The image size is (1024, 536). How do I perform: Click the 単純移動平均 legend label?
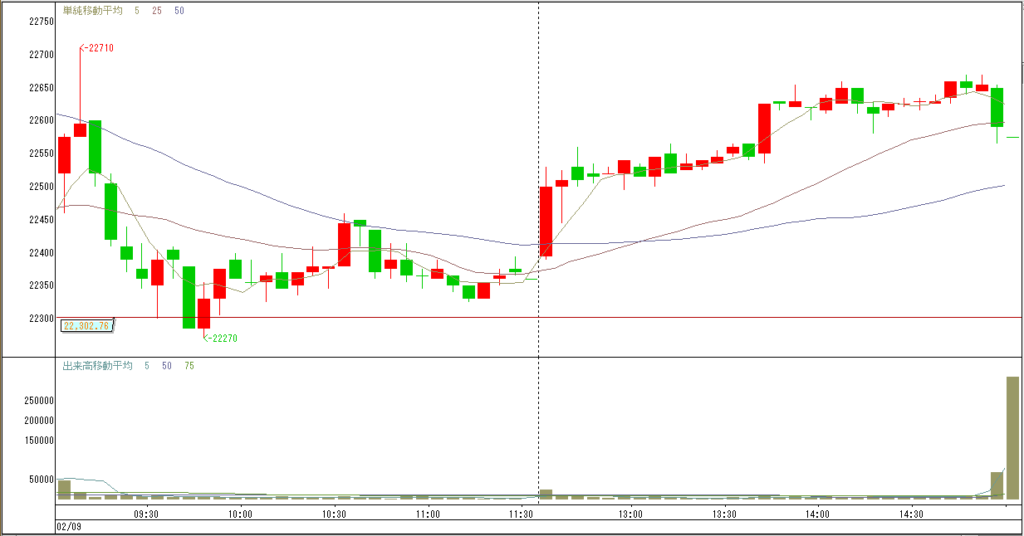(x=92, y=10)
